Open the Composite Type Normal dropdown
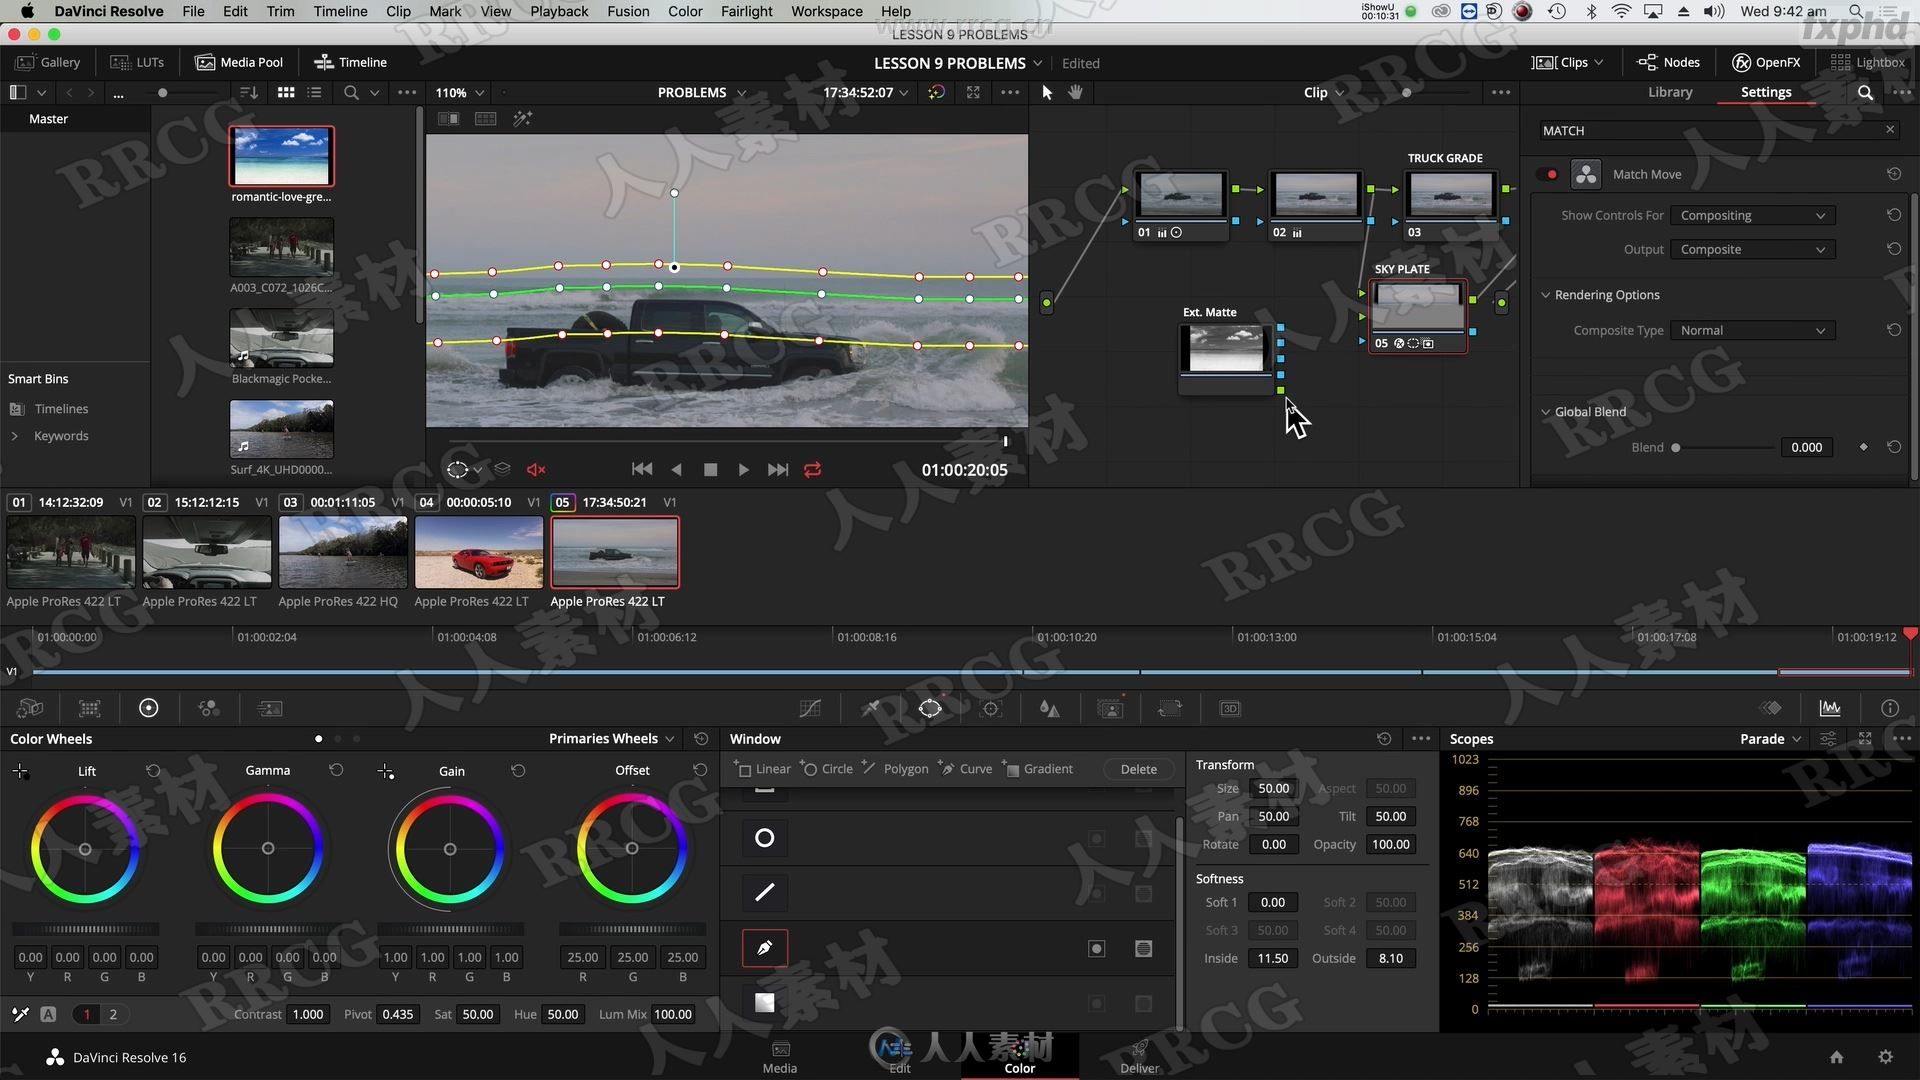The image size is (1920, 1080). click(x=1753, y=331)
